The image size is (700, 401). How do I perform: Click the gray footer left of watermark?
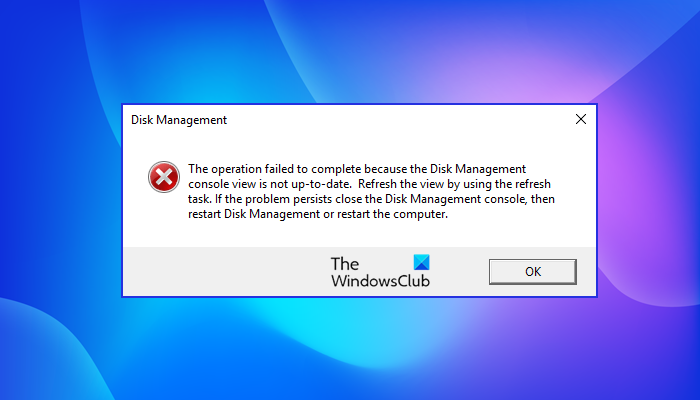(x=220, y=271)
